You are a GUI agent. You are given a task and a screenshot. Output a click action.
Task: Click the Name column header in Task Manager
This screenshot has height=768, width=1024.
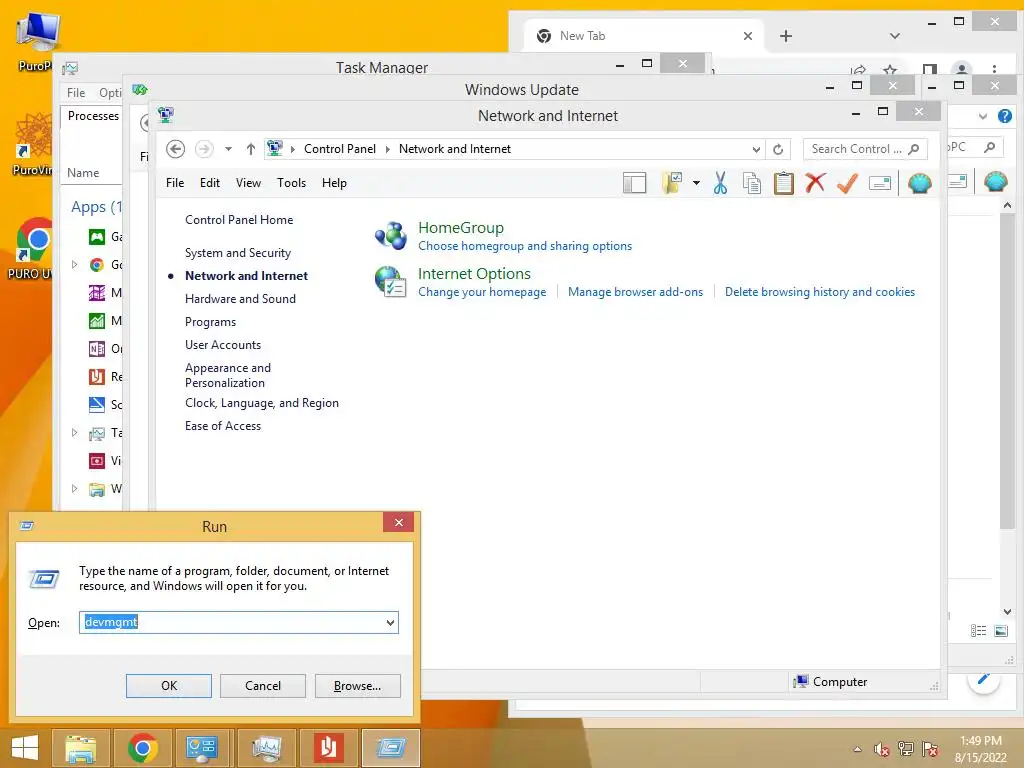point(83,173)
